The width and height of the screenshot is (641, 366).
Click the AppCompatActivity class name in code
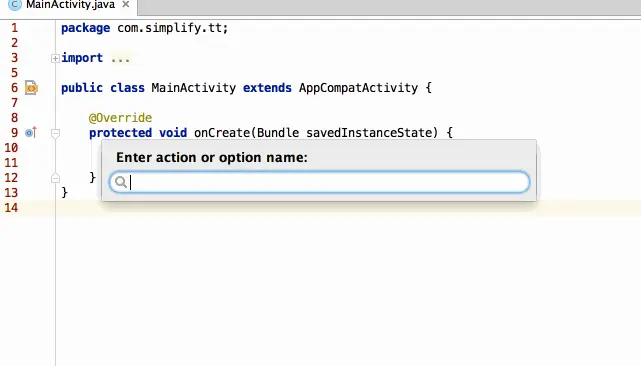tap(358, 88)
